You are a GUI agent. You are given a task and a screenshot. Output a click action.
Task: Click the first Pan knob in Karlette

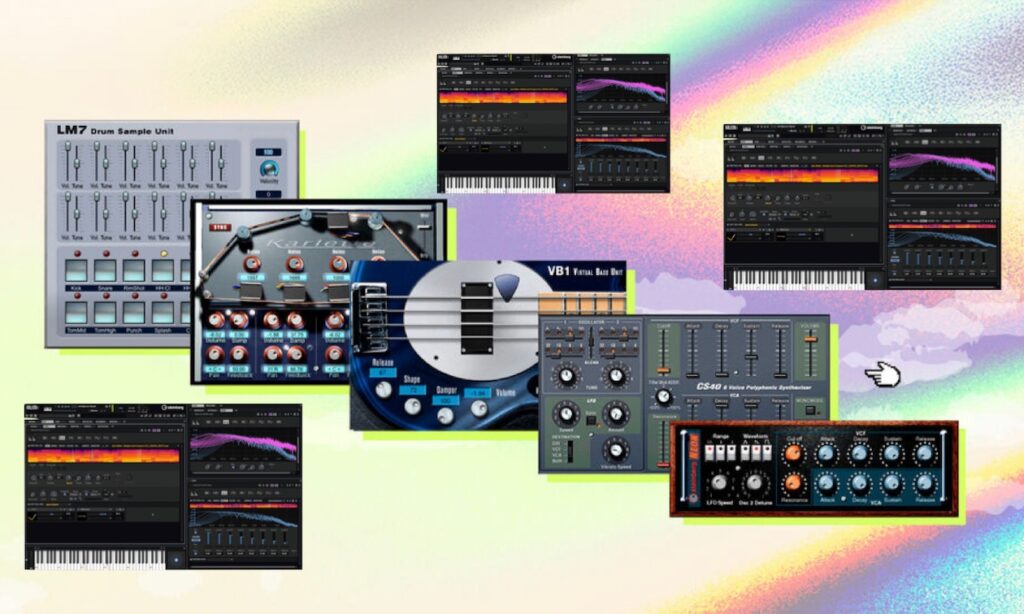pos(215,355)
